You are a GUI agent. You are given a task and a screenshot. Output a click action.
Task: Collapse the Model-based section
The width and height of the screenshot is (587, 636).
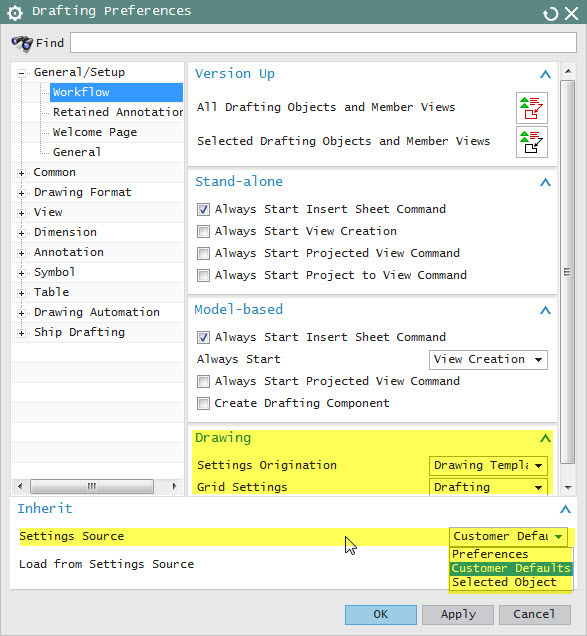[x=546, y=310]
